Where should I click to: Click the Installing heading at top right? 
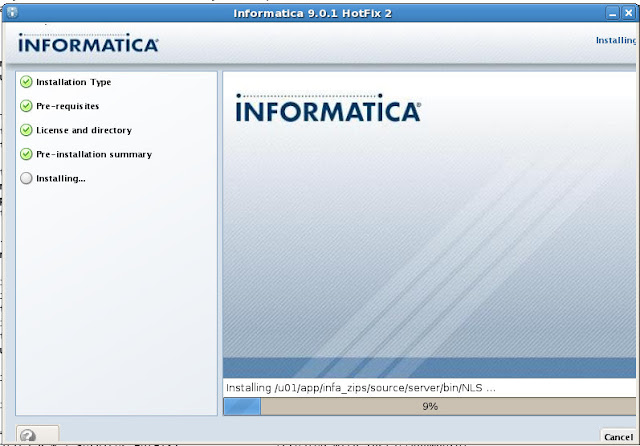tap(616, 41)
